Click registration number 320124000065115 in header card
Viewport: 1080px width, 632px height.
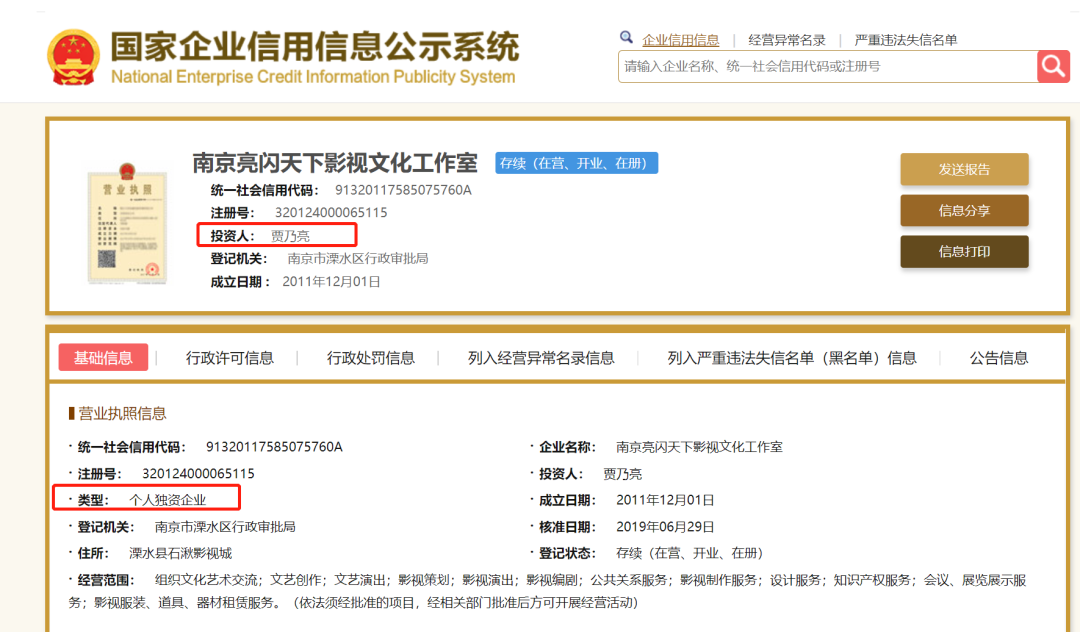point(331,213)
